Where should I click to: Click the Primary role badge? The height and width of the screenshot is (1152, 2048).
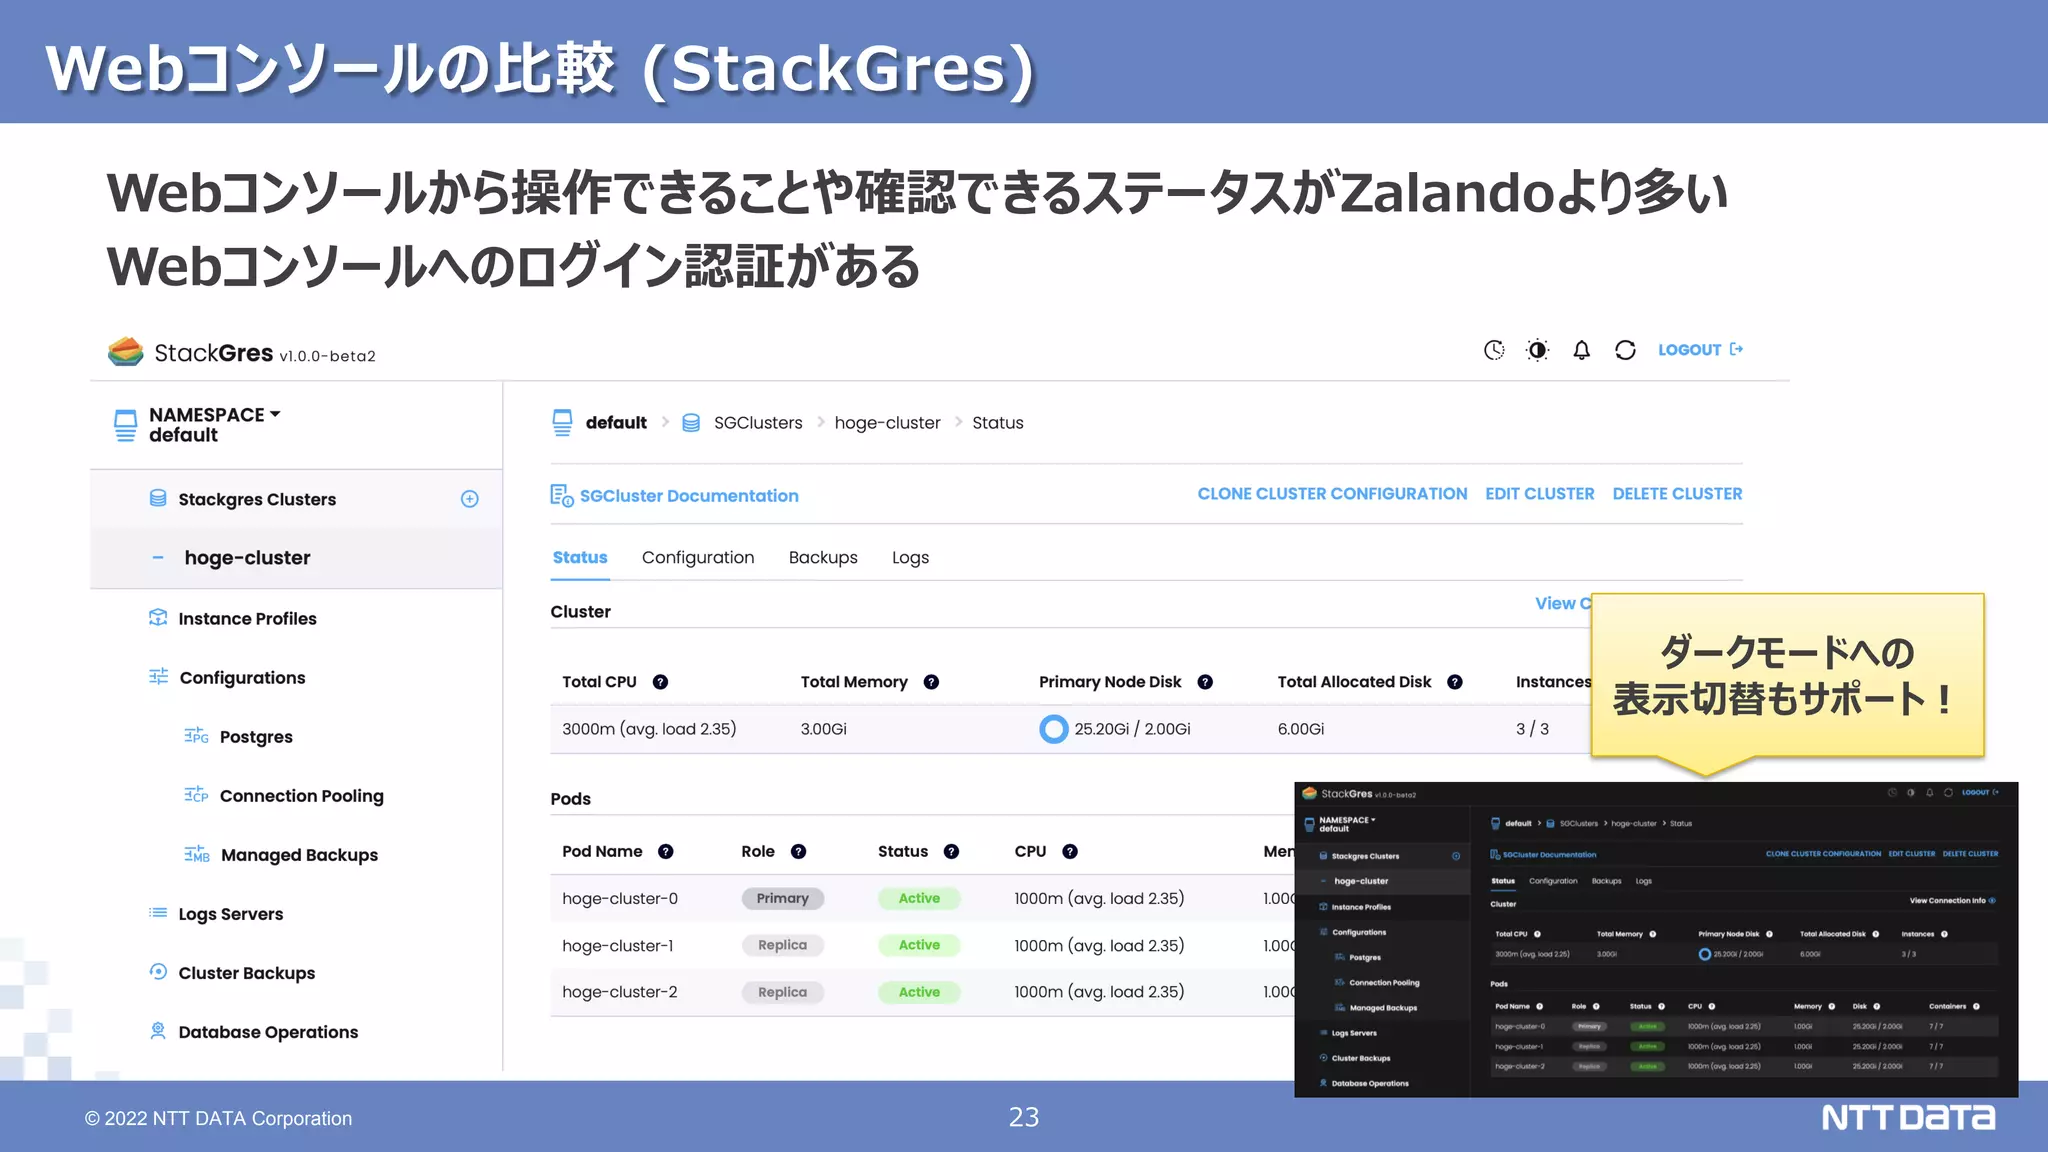(782, 898)
